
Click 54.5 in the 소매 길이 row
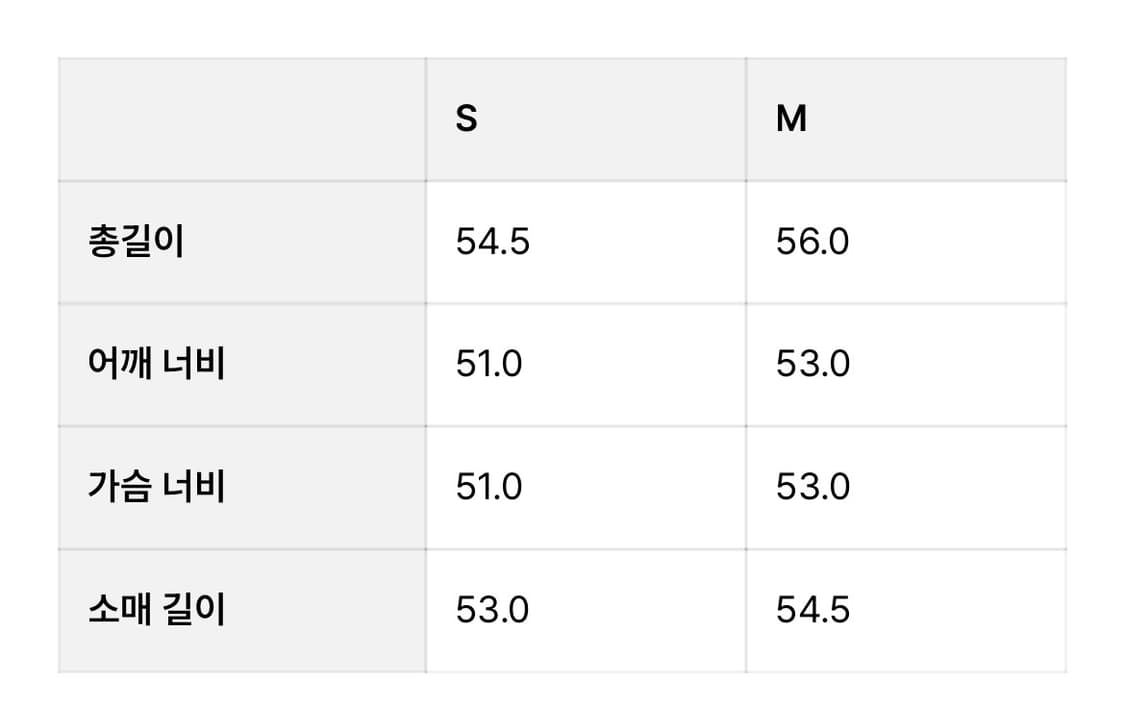[x=812, y=610]
